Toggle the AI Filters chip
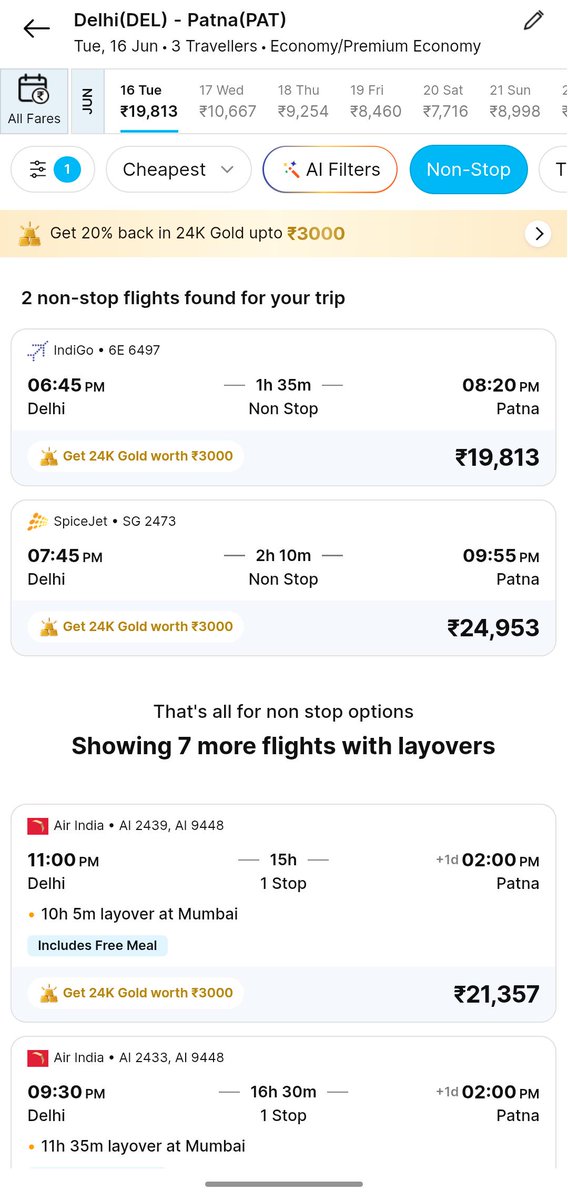The width and height of the screenshot is (568, 1200). 330,170
